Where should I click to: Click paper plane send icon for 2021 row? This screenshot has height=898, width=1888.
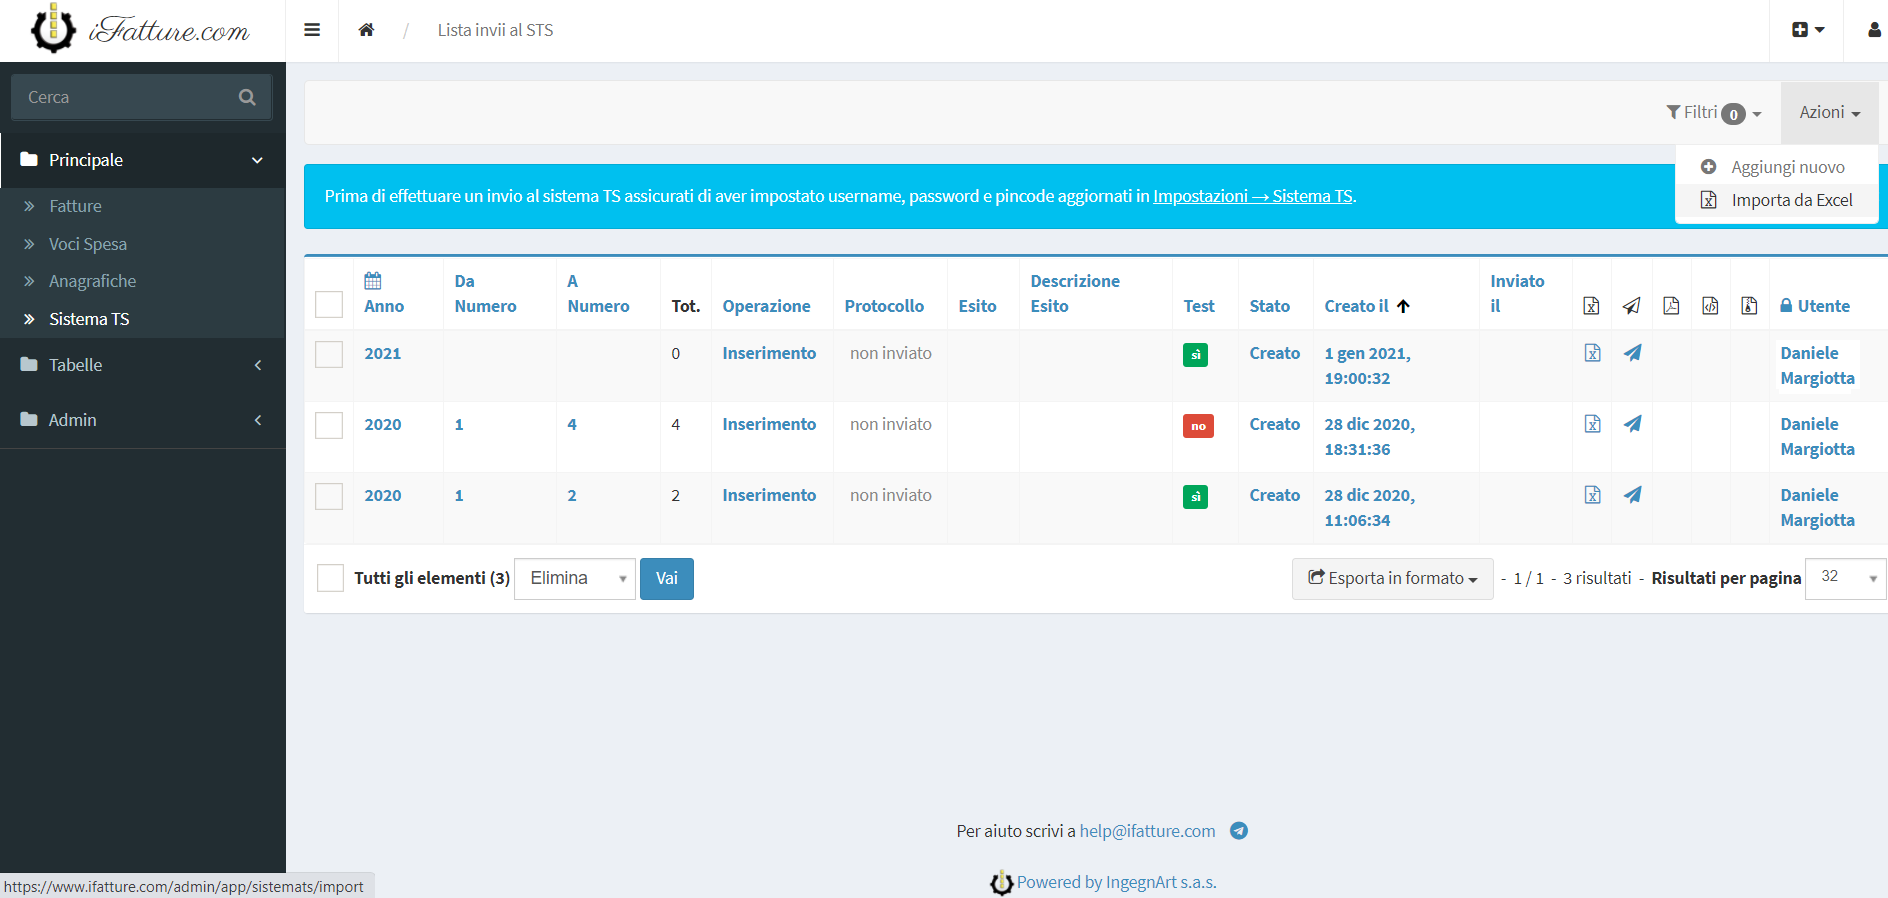coord(1632,353)
